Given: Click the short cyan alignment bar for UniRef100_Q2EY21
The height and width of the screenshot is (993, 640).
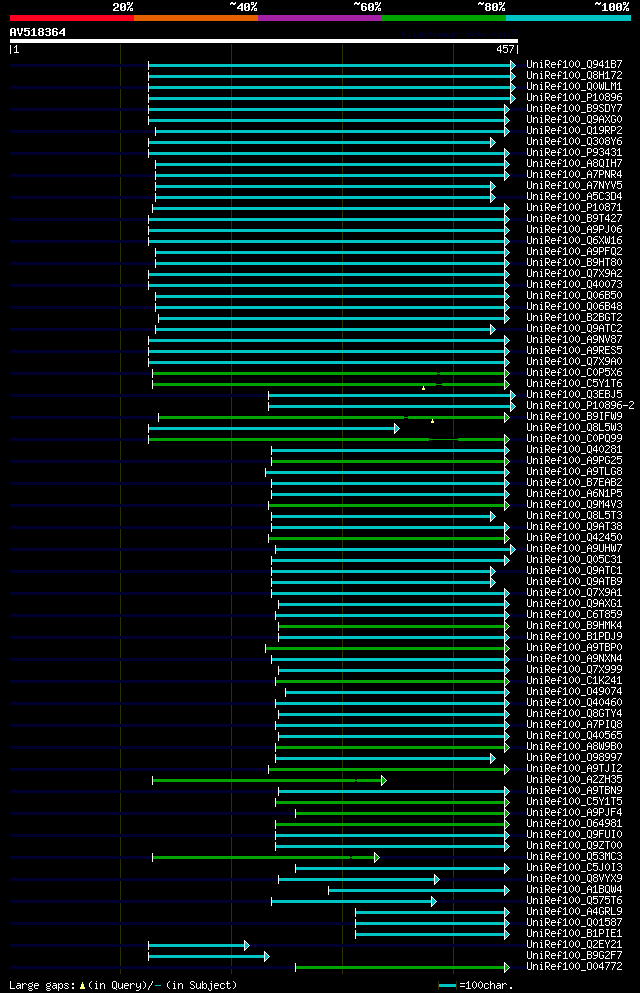Looking at the screenshot, I should (199, 946).
